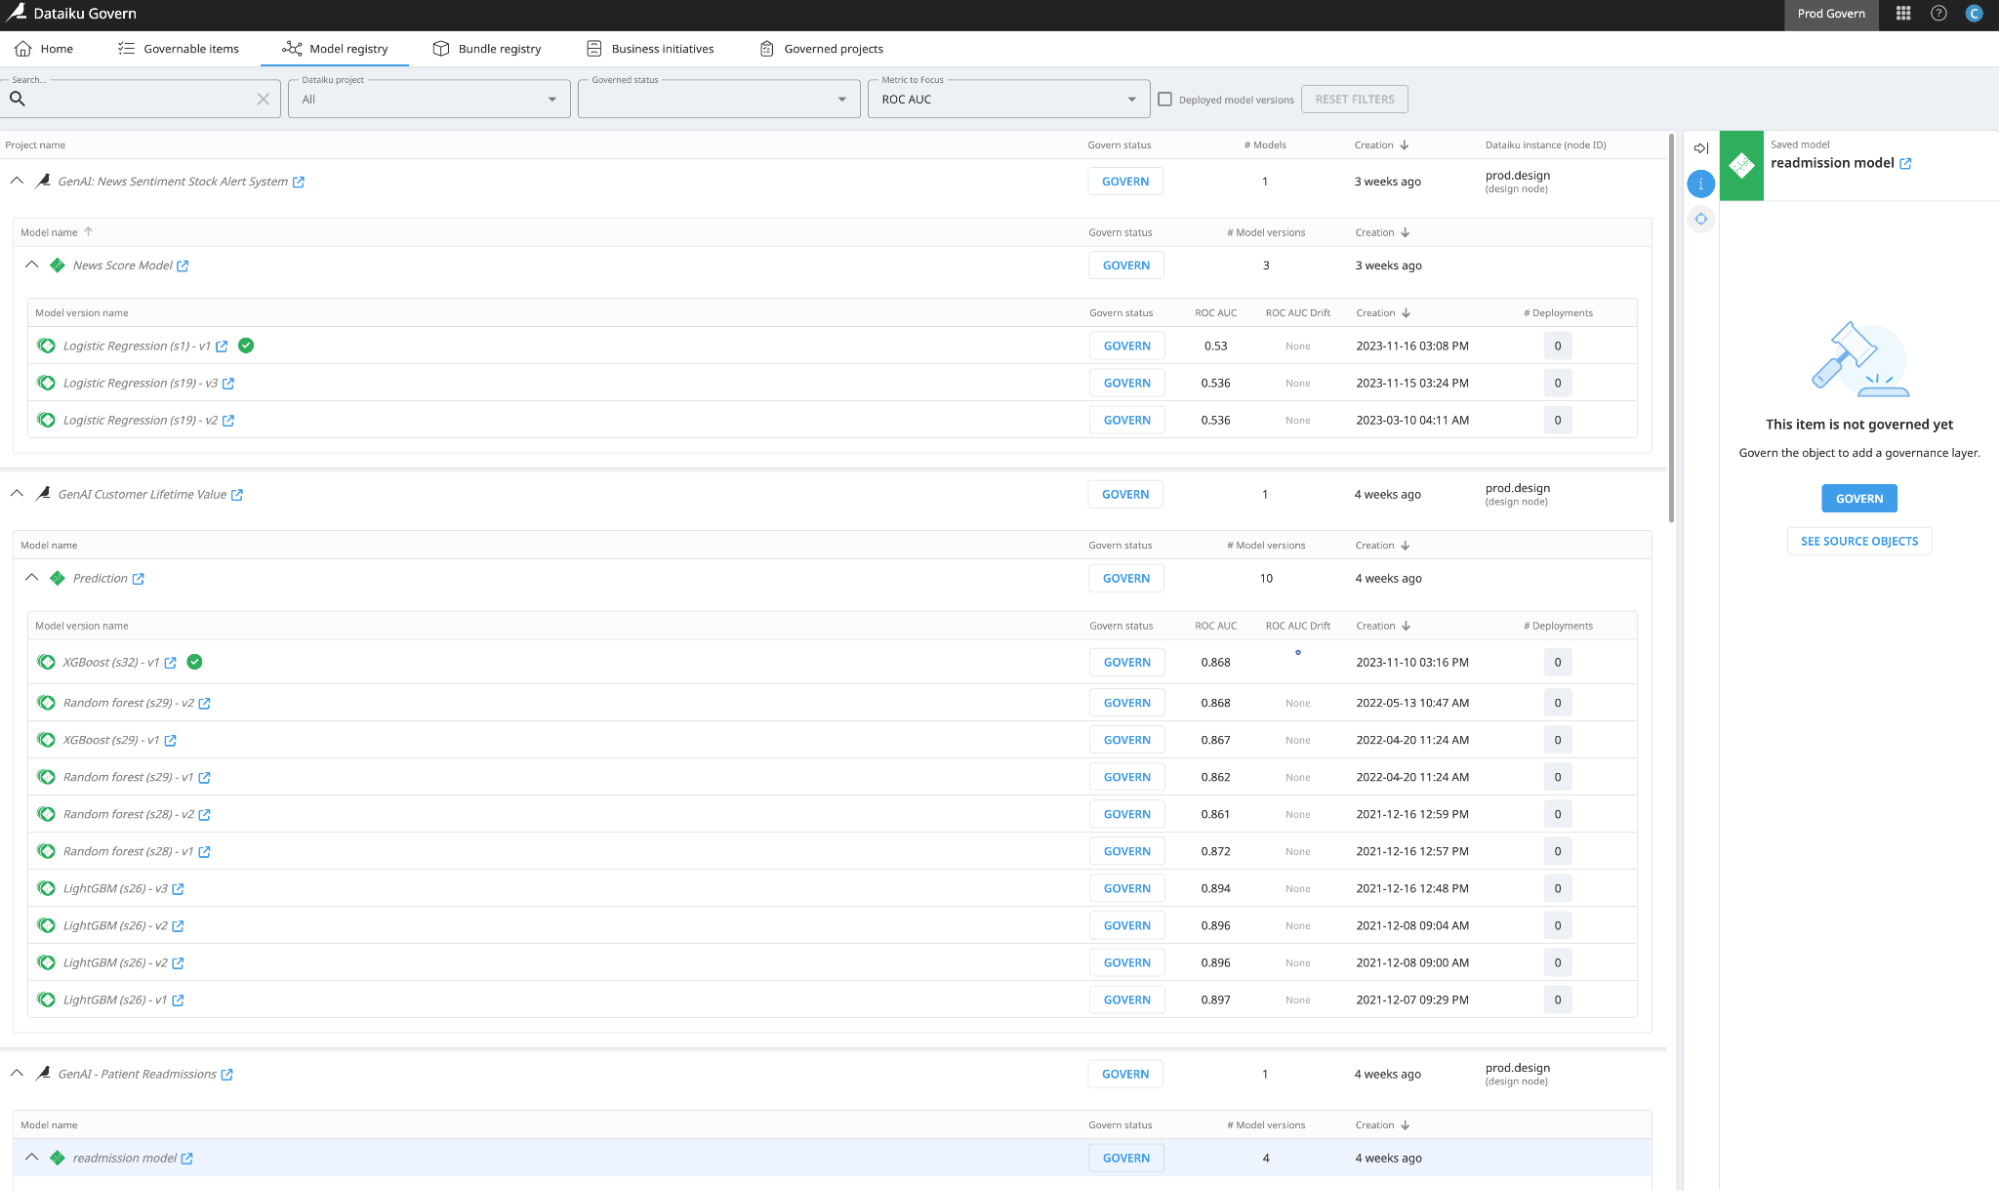Click the help question mark icon

click(1938, 14)
